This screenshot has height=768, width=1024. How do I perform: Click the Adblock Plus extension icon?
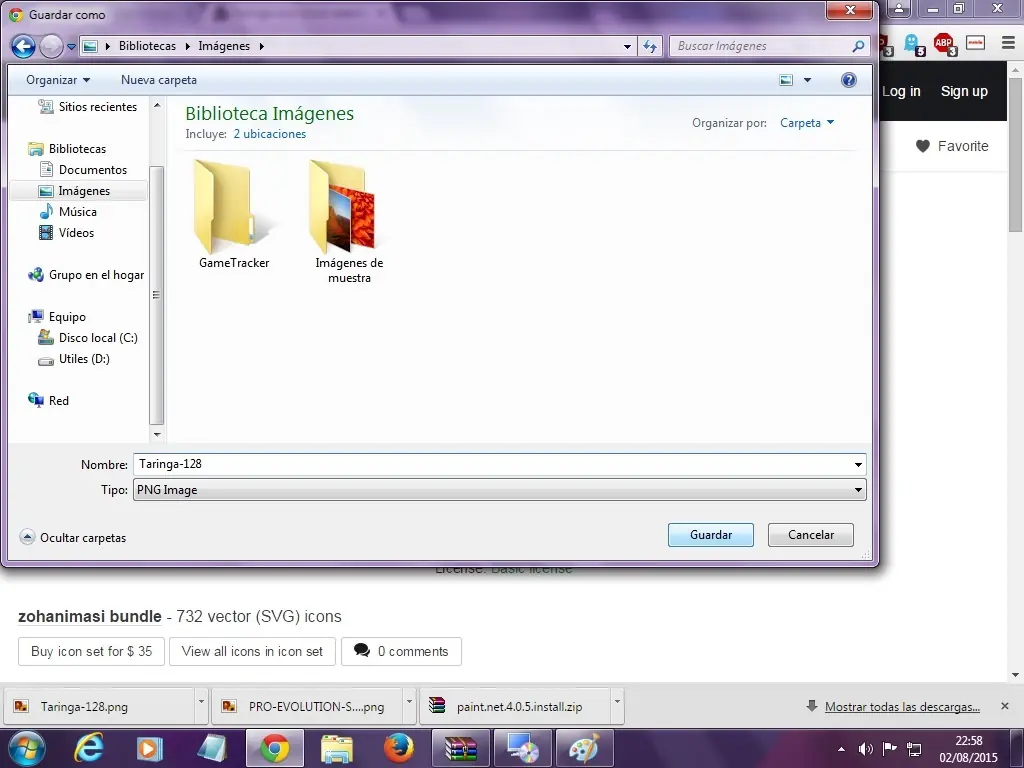(x=944, y=44)
